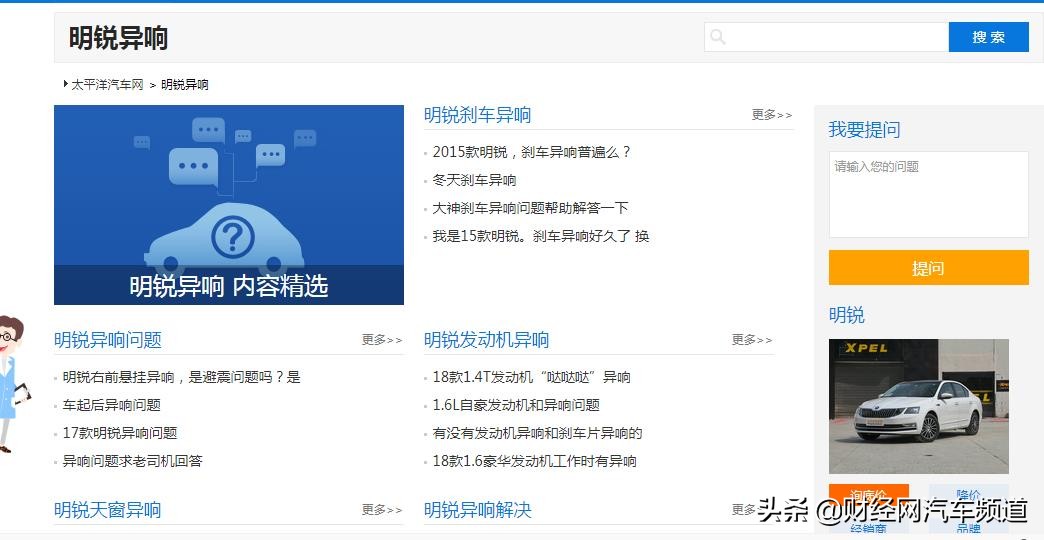Viewport: 1044px width, 540px height.
Task: Click the orange 提问 button
Action: 928,268
